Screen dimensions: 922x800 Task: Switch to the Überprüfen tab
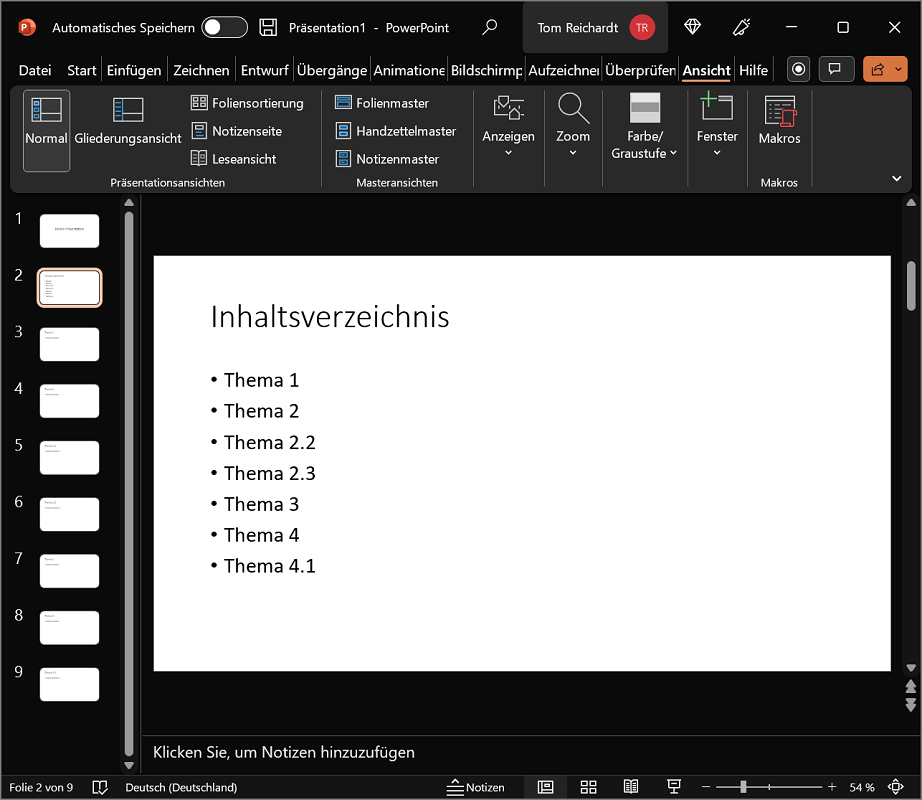640,71
